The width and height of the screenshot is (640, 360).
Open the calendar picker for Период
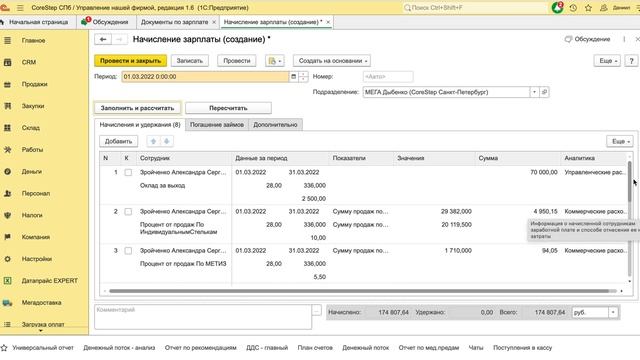click(293, 76)
